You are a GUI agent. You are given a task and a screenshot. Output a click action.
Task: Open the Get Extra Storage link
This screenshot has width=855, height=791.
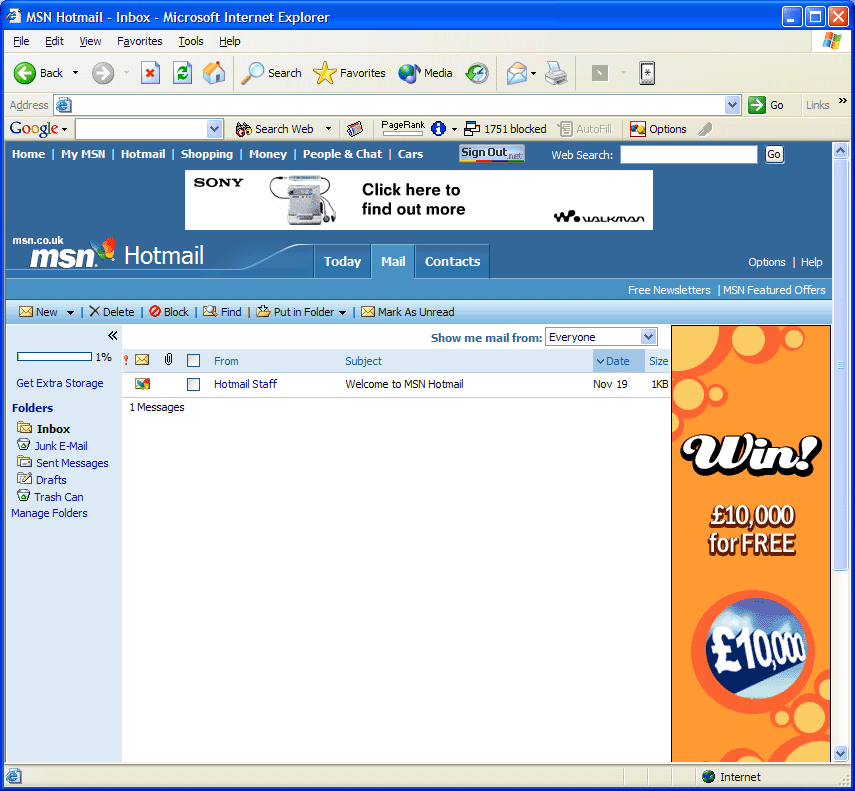pos(59,383)
